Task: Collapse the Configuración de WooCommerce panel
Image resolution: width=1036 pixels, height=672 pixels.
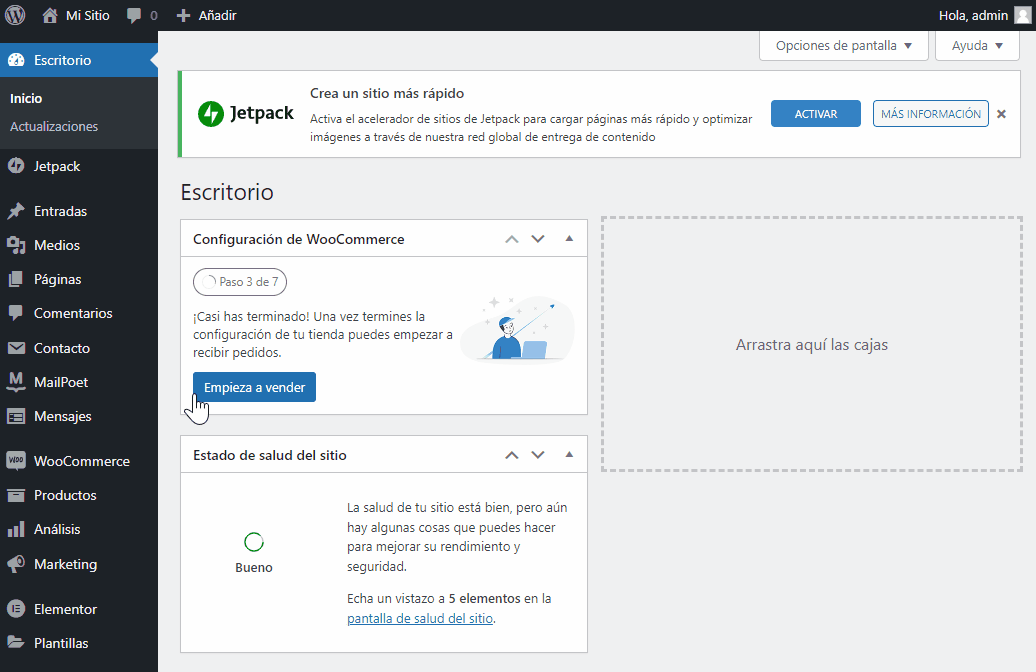Action: (570, 239)
